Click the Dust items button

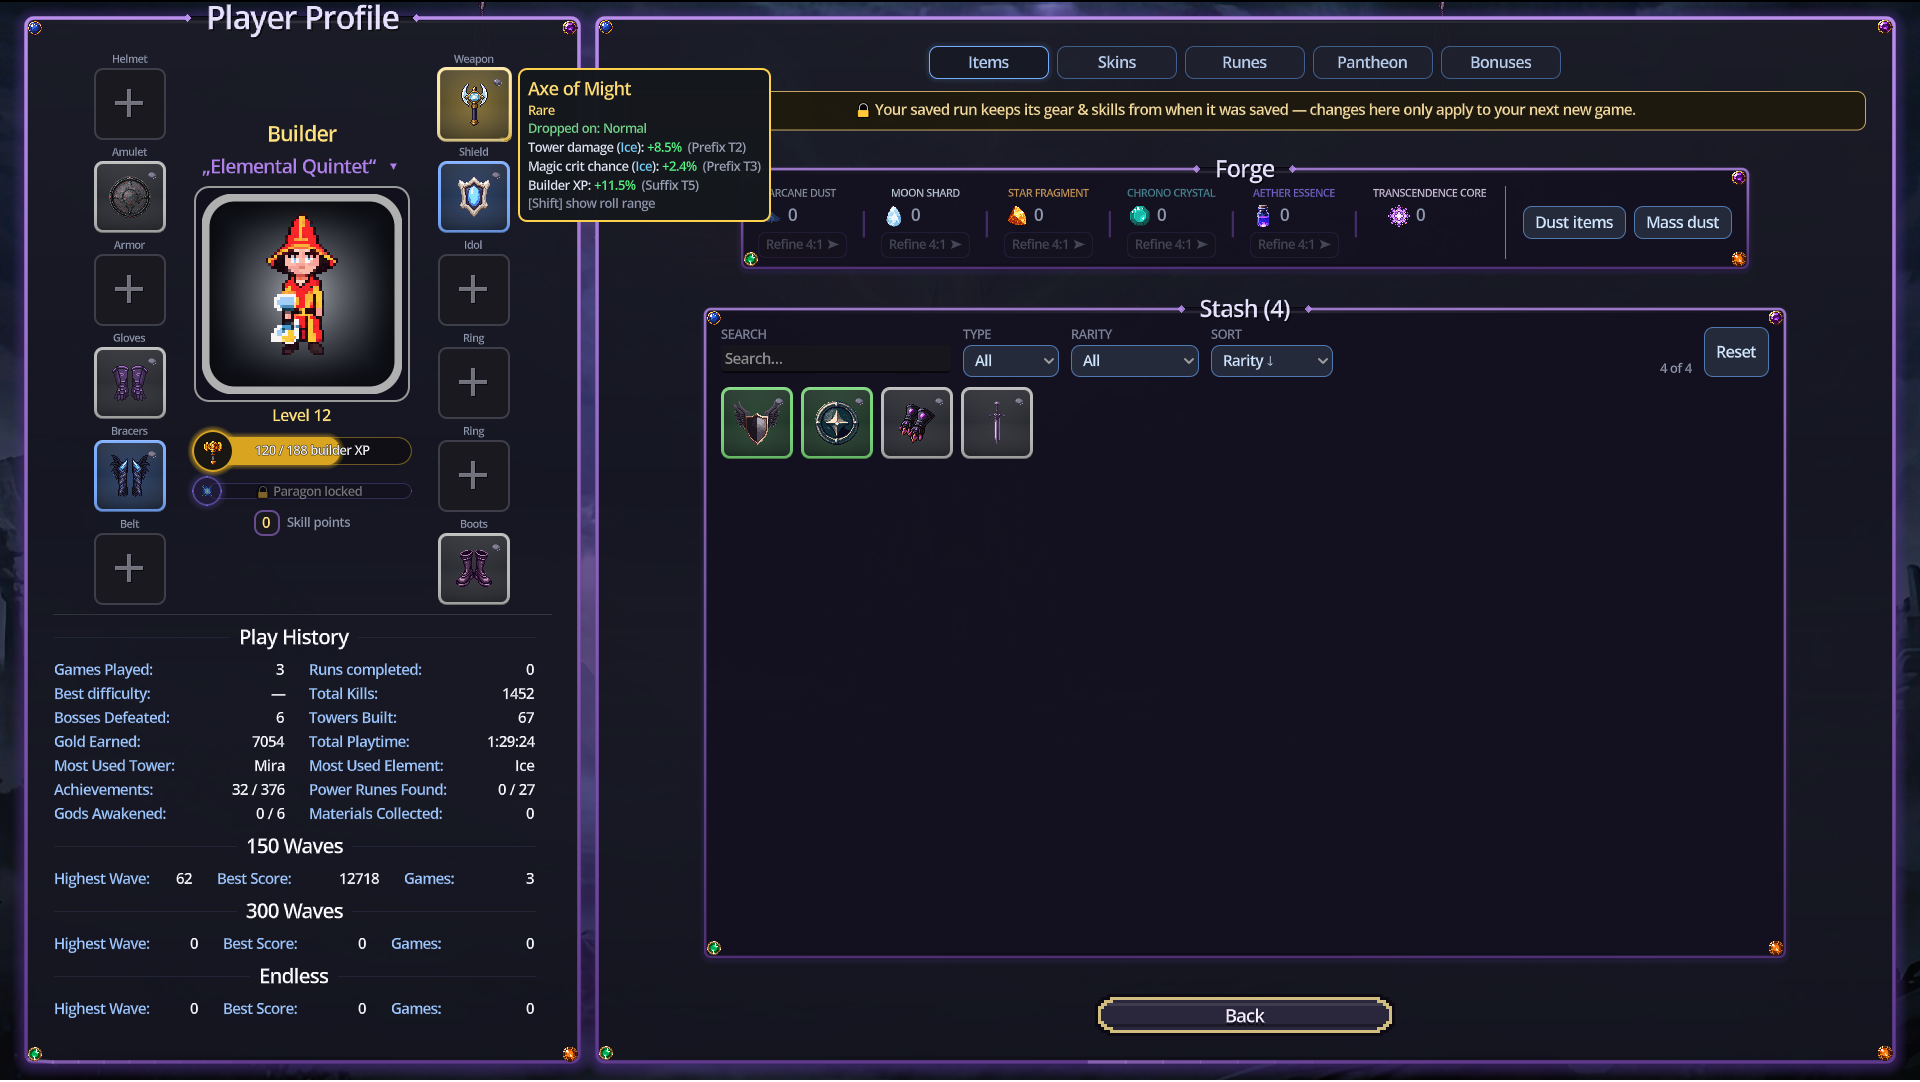click(x=1574, y=223)
